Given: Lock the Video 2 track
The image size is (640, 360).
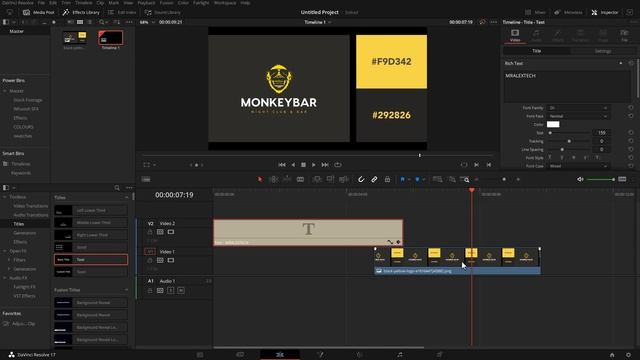Looking at the screenshot, I should tap(150, 232).
